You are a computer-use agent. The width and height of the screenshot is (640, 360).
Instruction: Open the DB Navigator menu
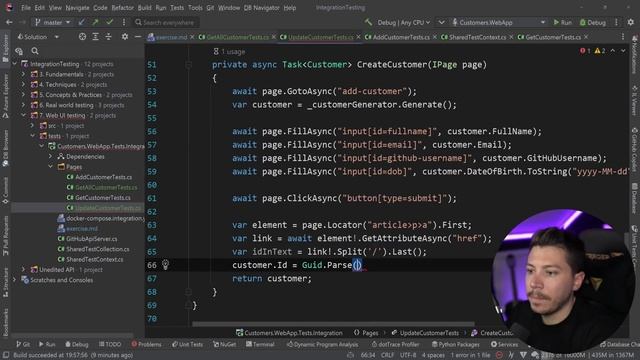(262, 8)
